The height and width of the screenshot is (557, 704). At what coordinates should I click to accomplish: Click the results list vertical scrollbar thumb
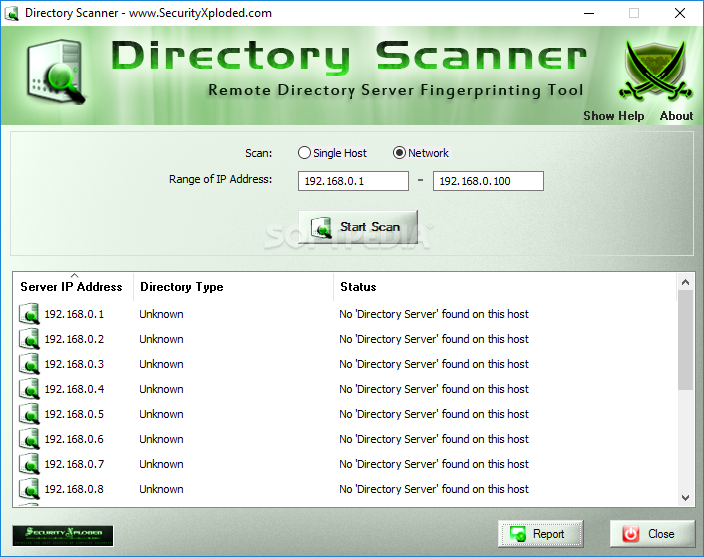coord(685,340)
